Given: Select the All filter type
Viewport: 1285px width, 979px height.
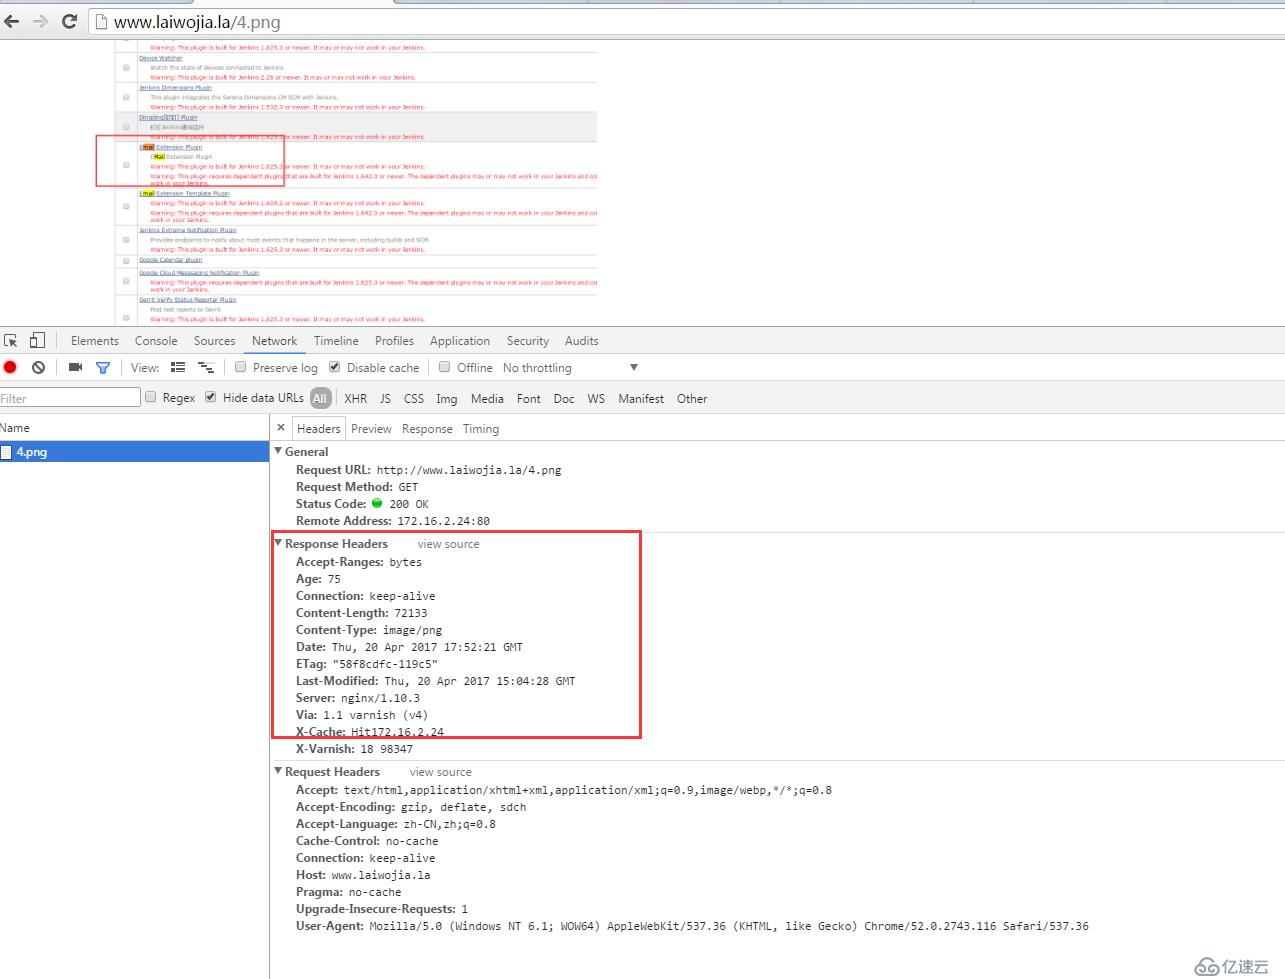Looking at the screenshot, I should tap(320, 398).
